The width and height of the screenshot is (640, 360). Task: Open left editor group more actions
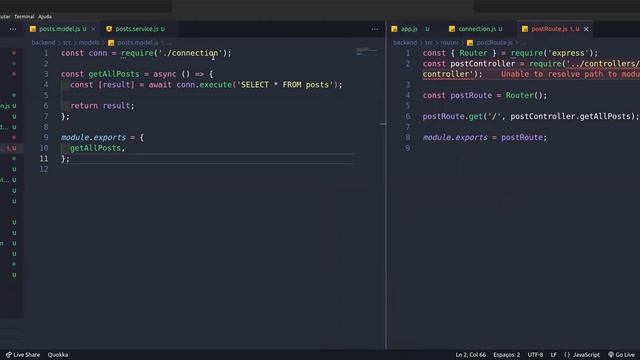click(375, 29)
